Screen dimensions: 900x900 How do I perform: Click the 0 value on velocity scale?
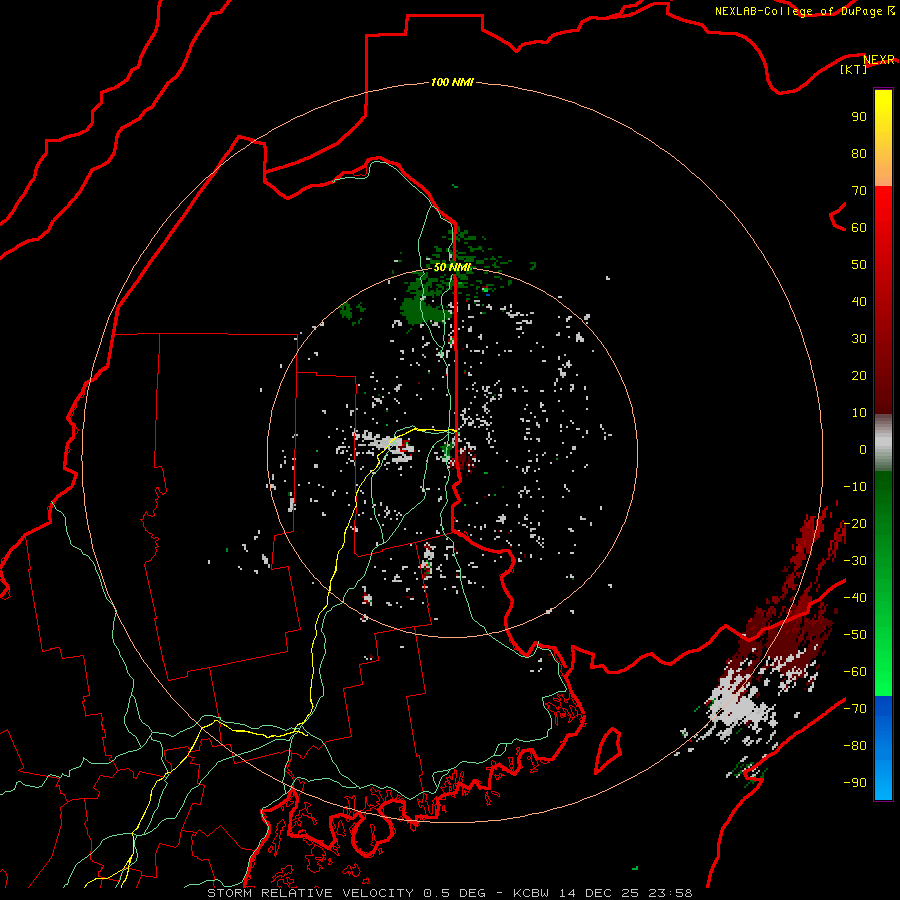(x=863, y=449)
